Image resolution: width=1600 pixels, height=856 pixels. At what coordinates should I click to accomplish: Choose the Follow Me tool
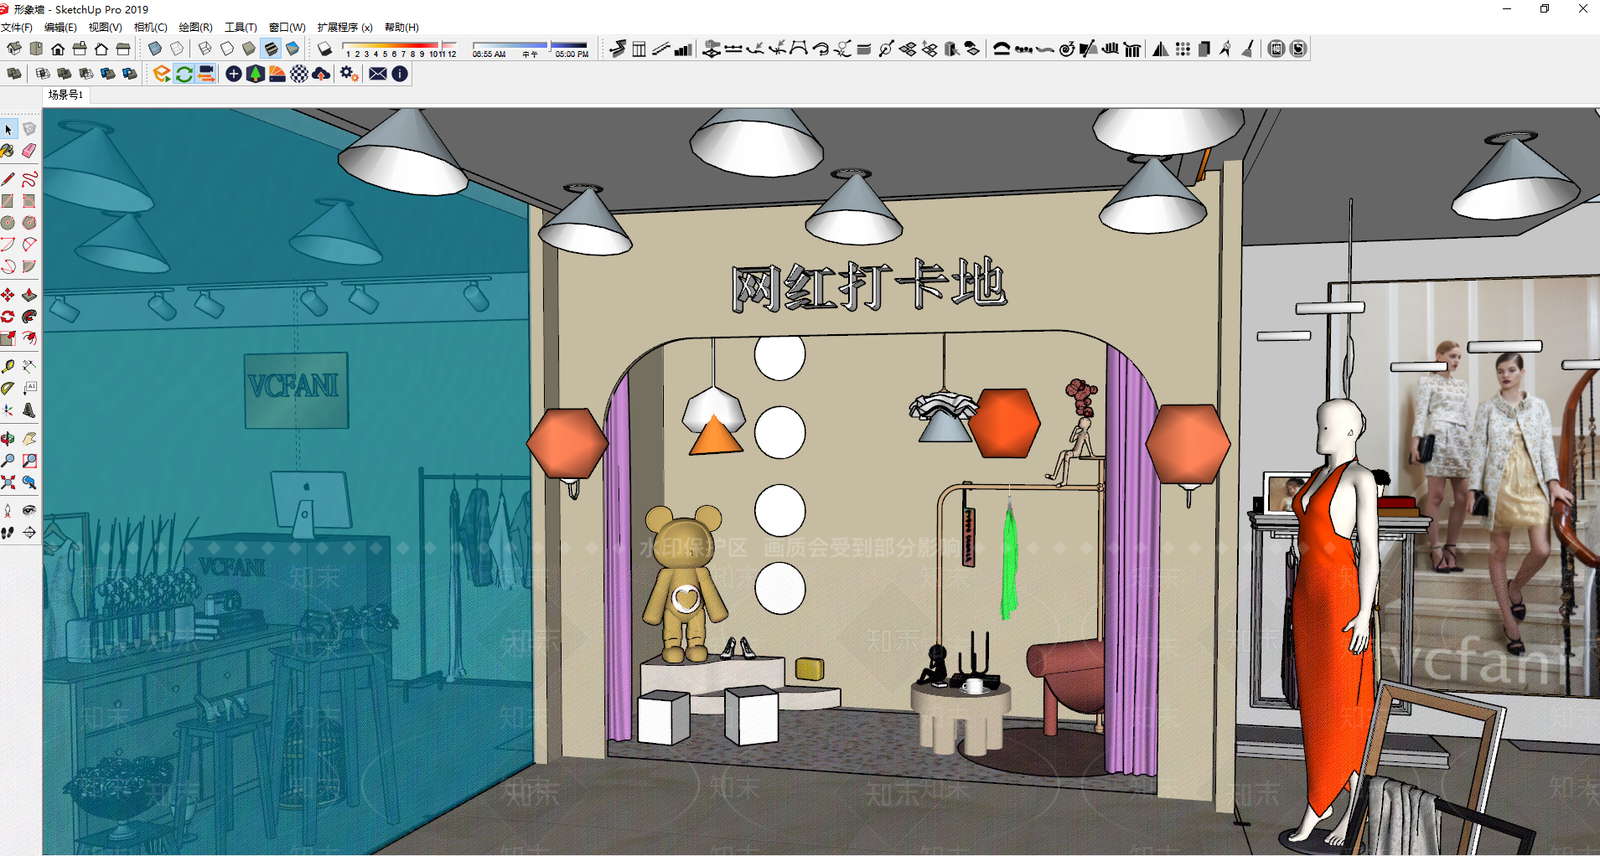29,316
